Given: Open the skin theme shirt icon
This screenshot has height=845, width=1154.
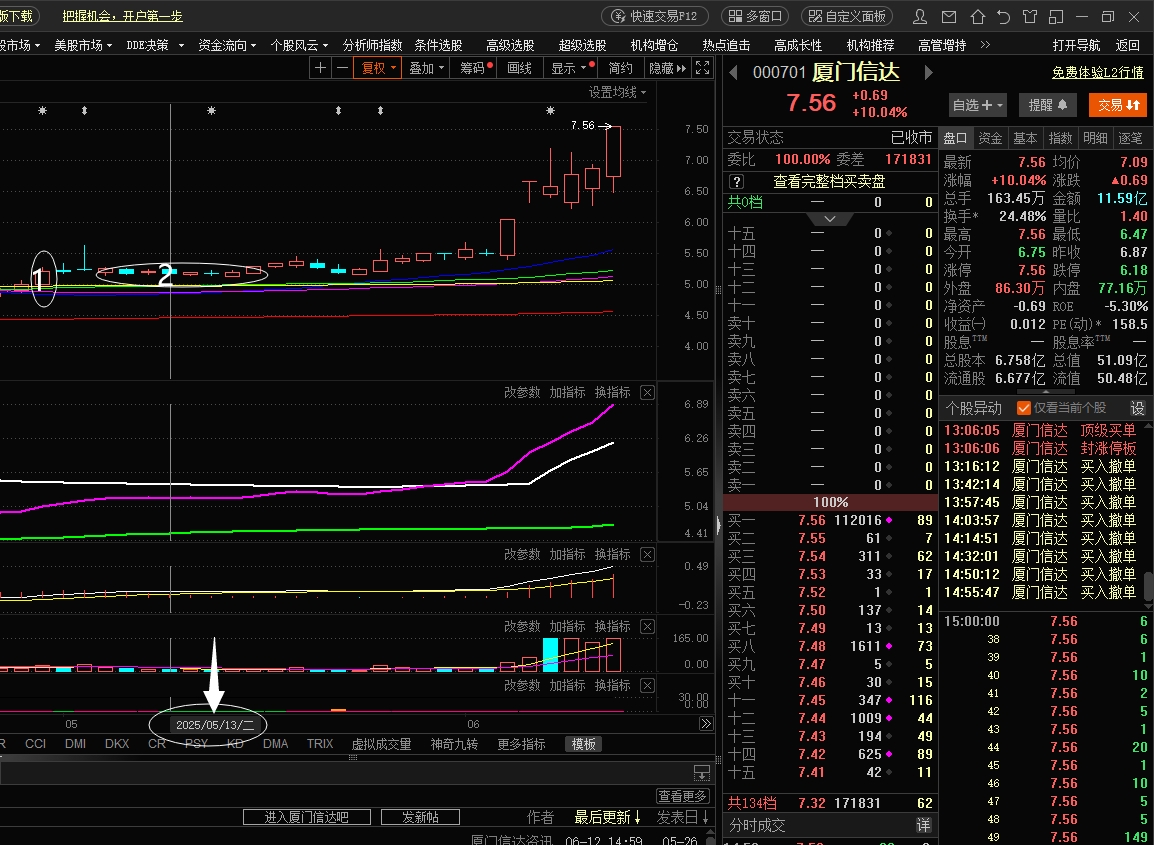Looking at the screenshot, I should [1030, 16].
